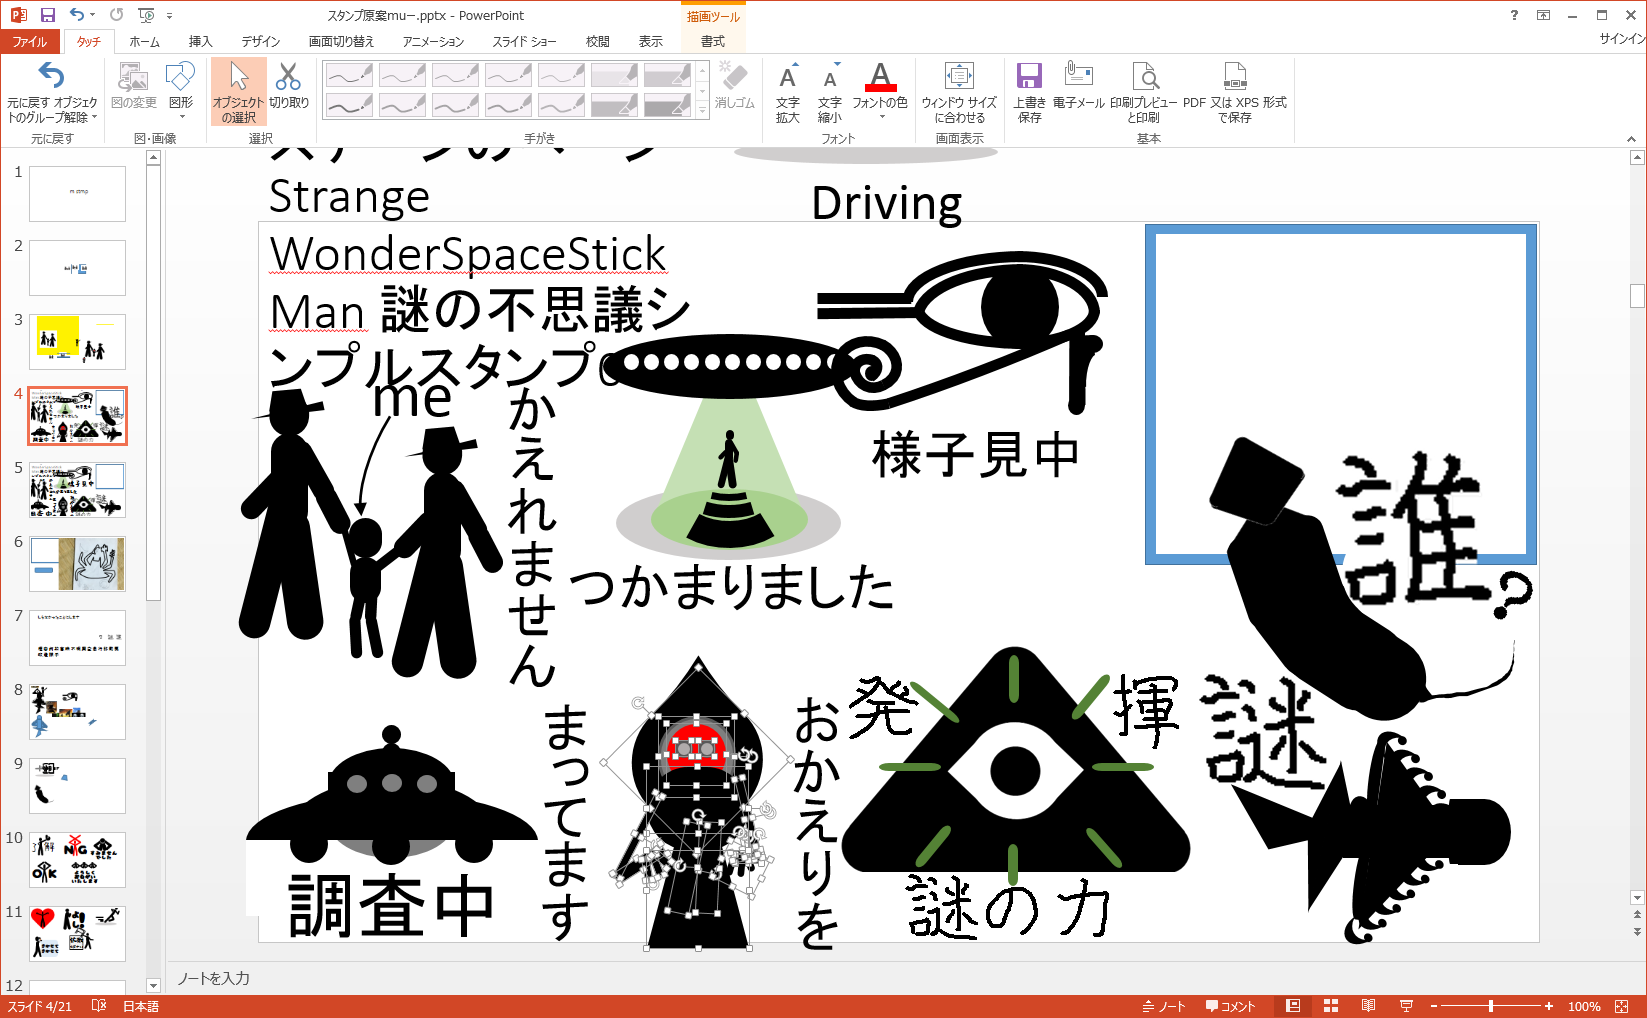Open the 挿入 (Insert) ribbon tab
This screenshot has height=1018, width=1647.
(200, 41)
